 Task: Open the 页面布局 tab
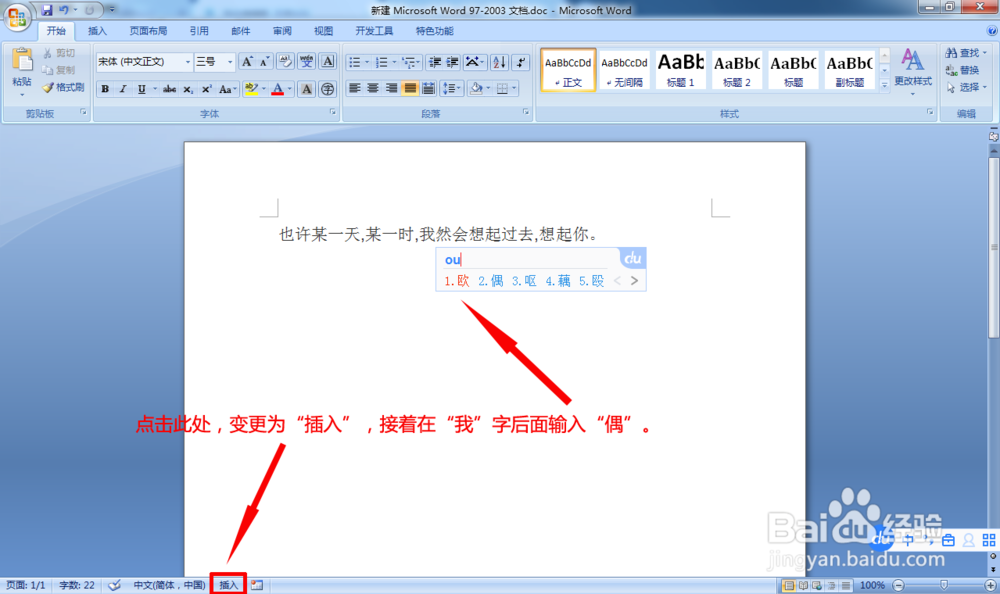click(x=148, y=31)
